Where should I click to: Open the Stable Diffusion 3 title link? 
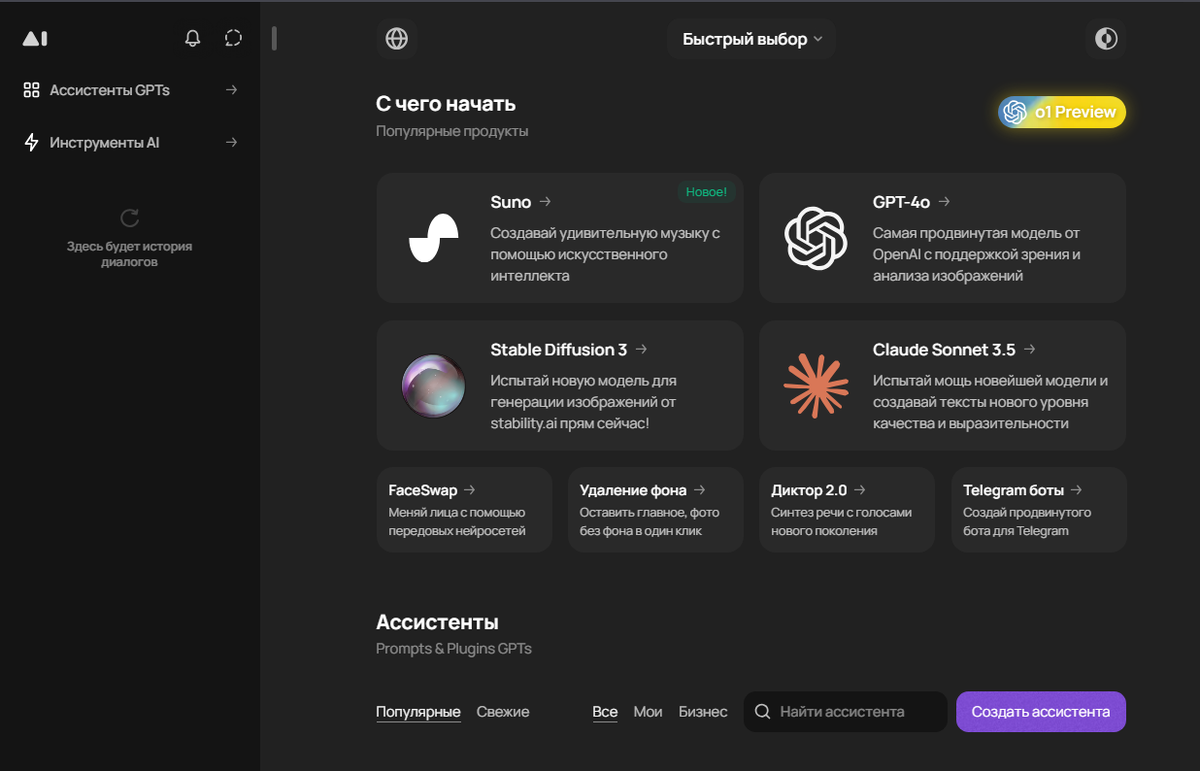pyautogui.click(x=559, y=350)
